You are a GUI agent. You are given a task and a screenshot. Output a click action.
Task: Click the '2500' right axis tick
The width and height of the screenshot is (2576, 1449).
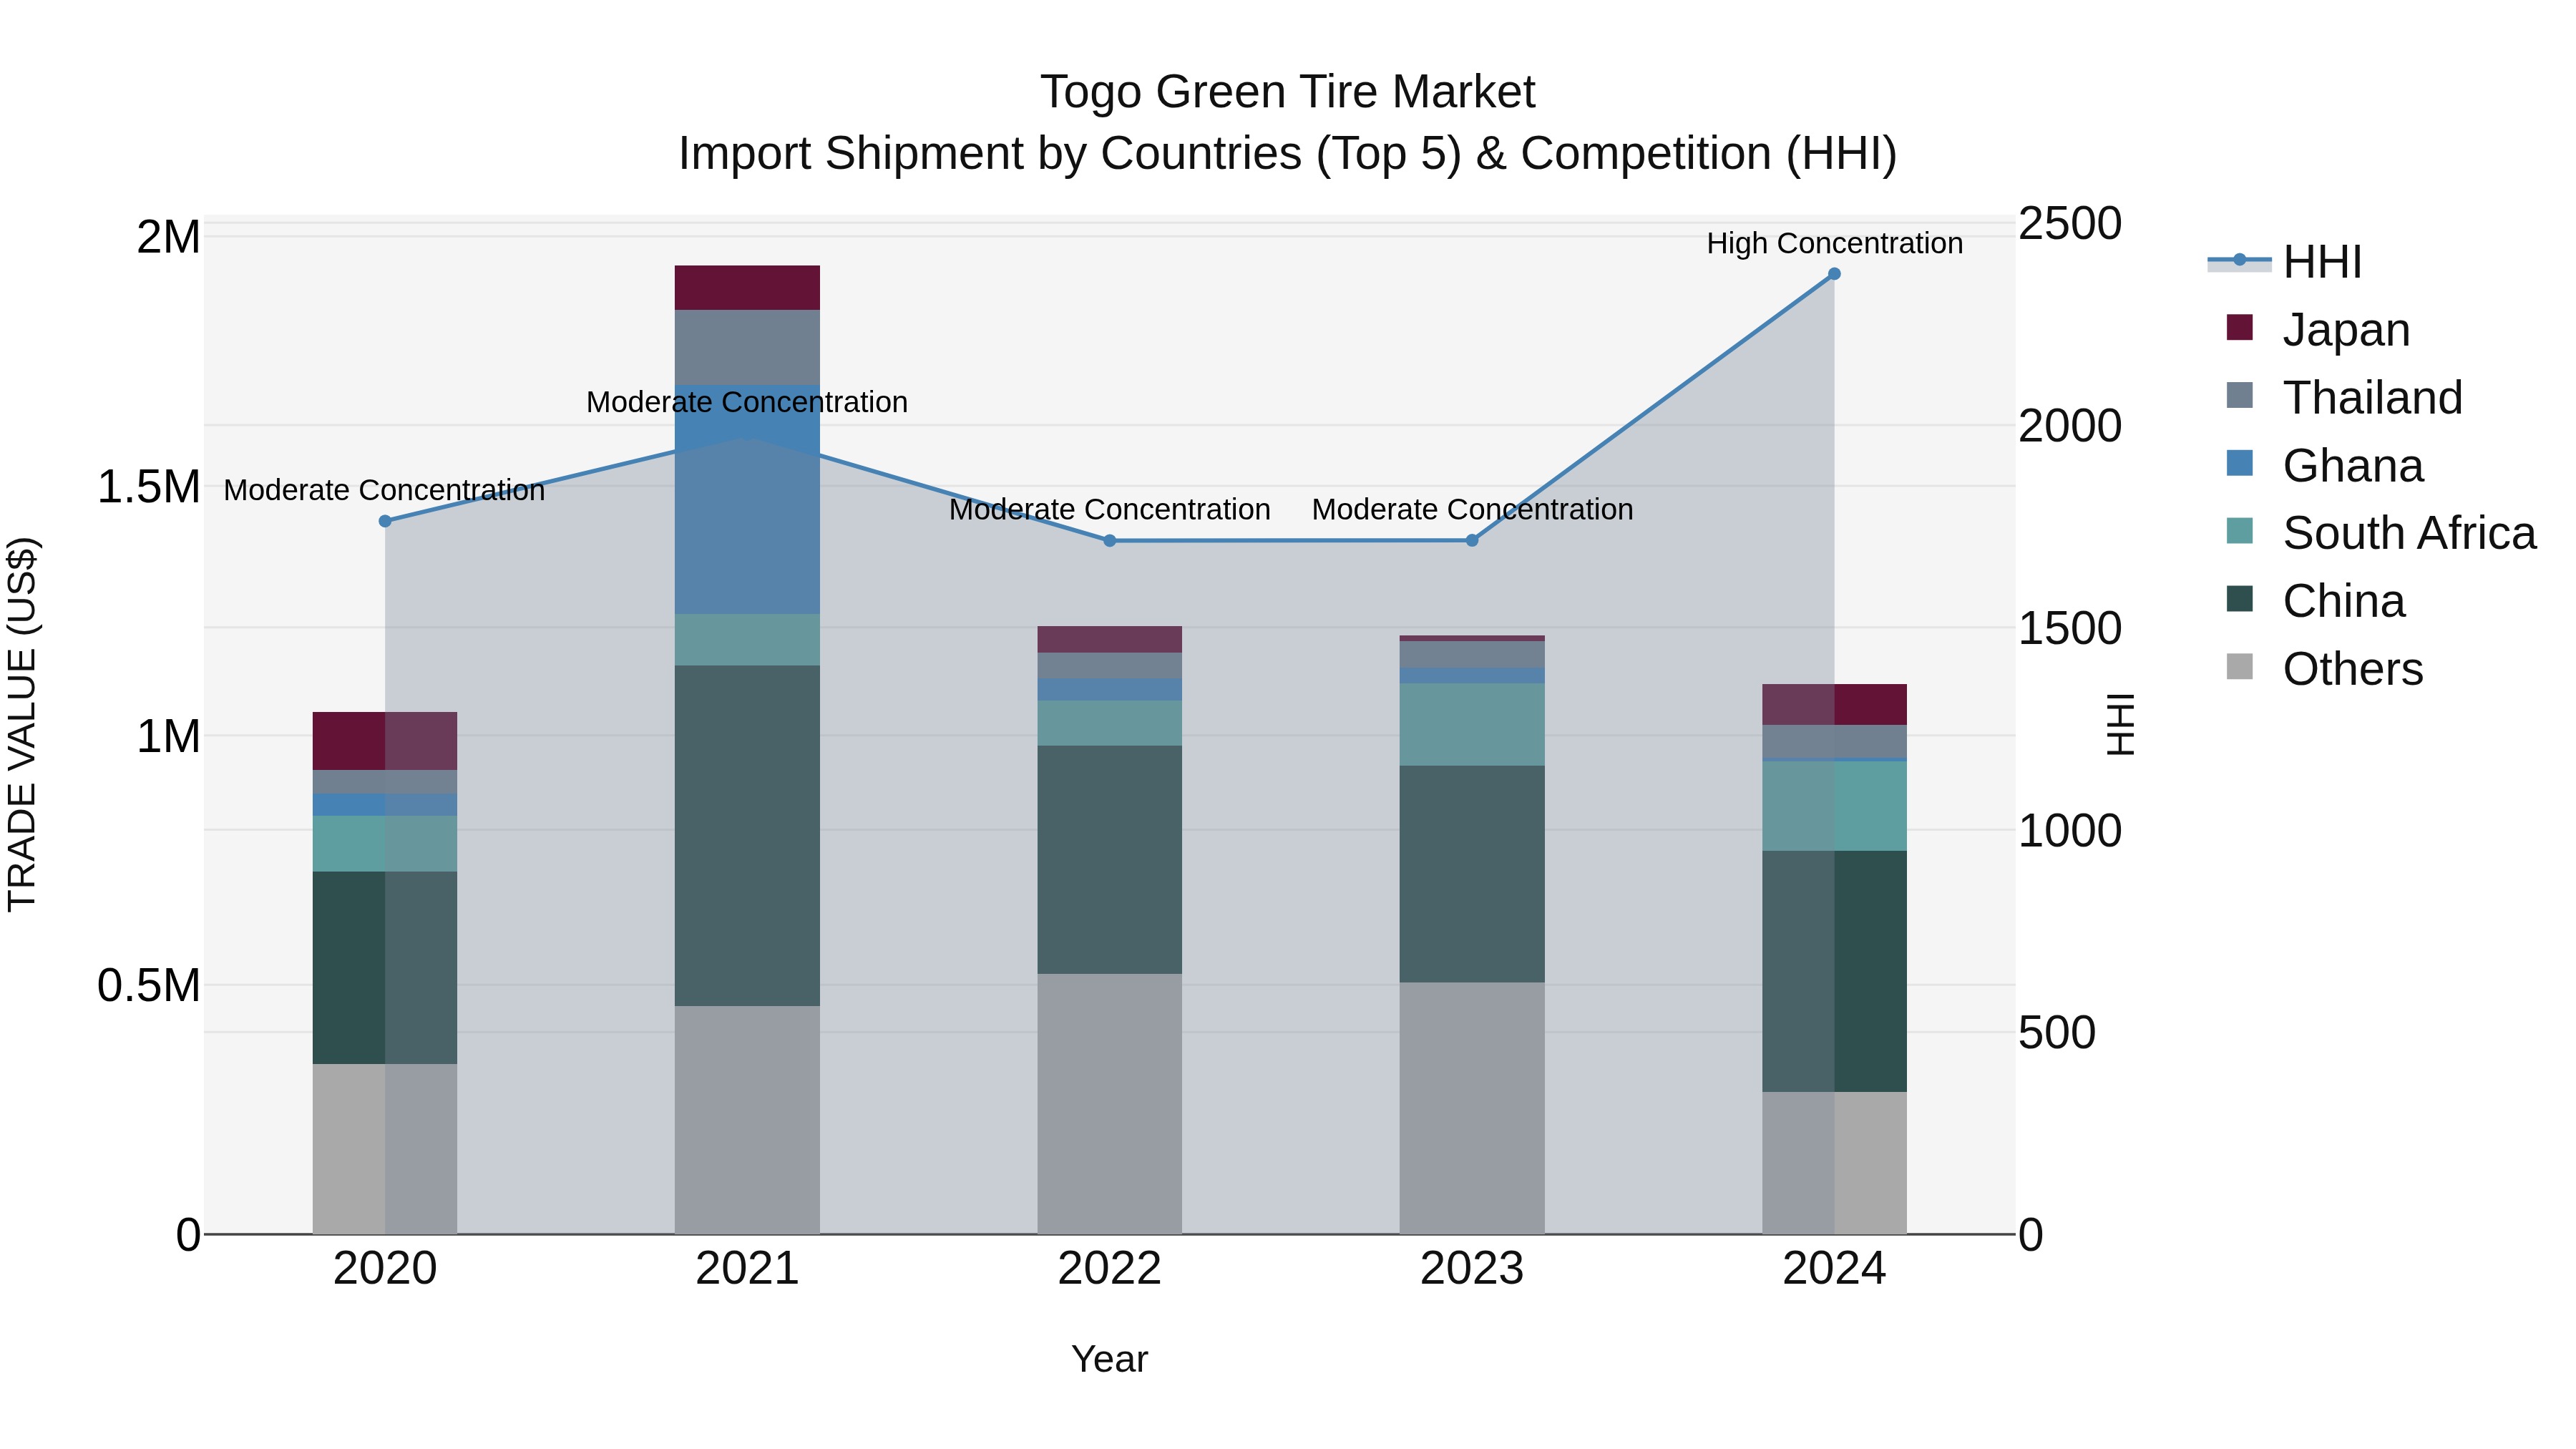pyautogui.click(x=2069, y=223)
